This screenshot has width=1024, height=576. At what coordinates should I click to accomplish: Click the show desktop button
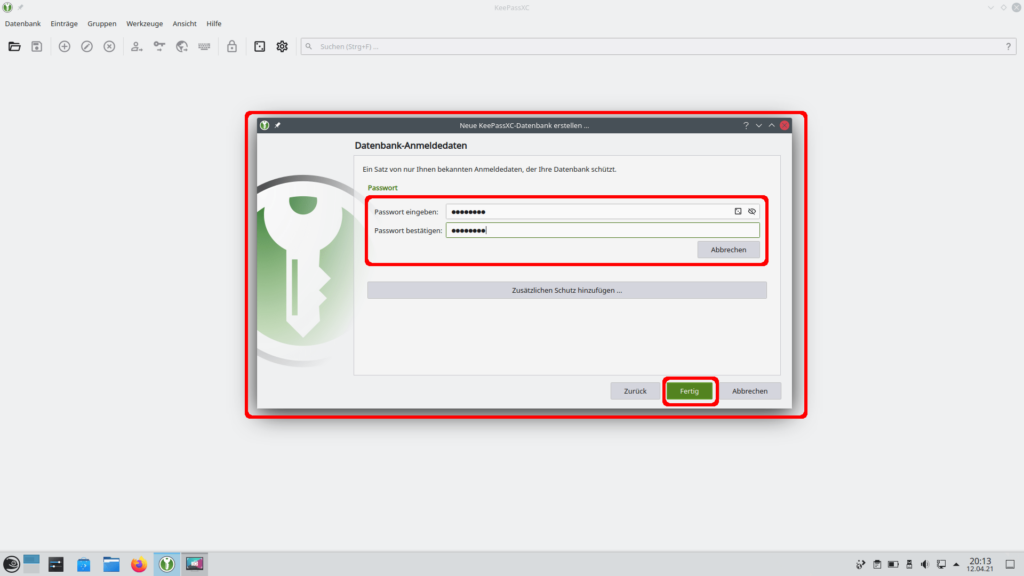pyautogui.click(x=1010, y=564)
